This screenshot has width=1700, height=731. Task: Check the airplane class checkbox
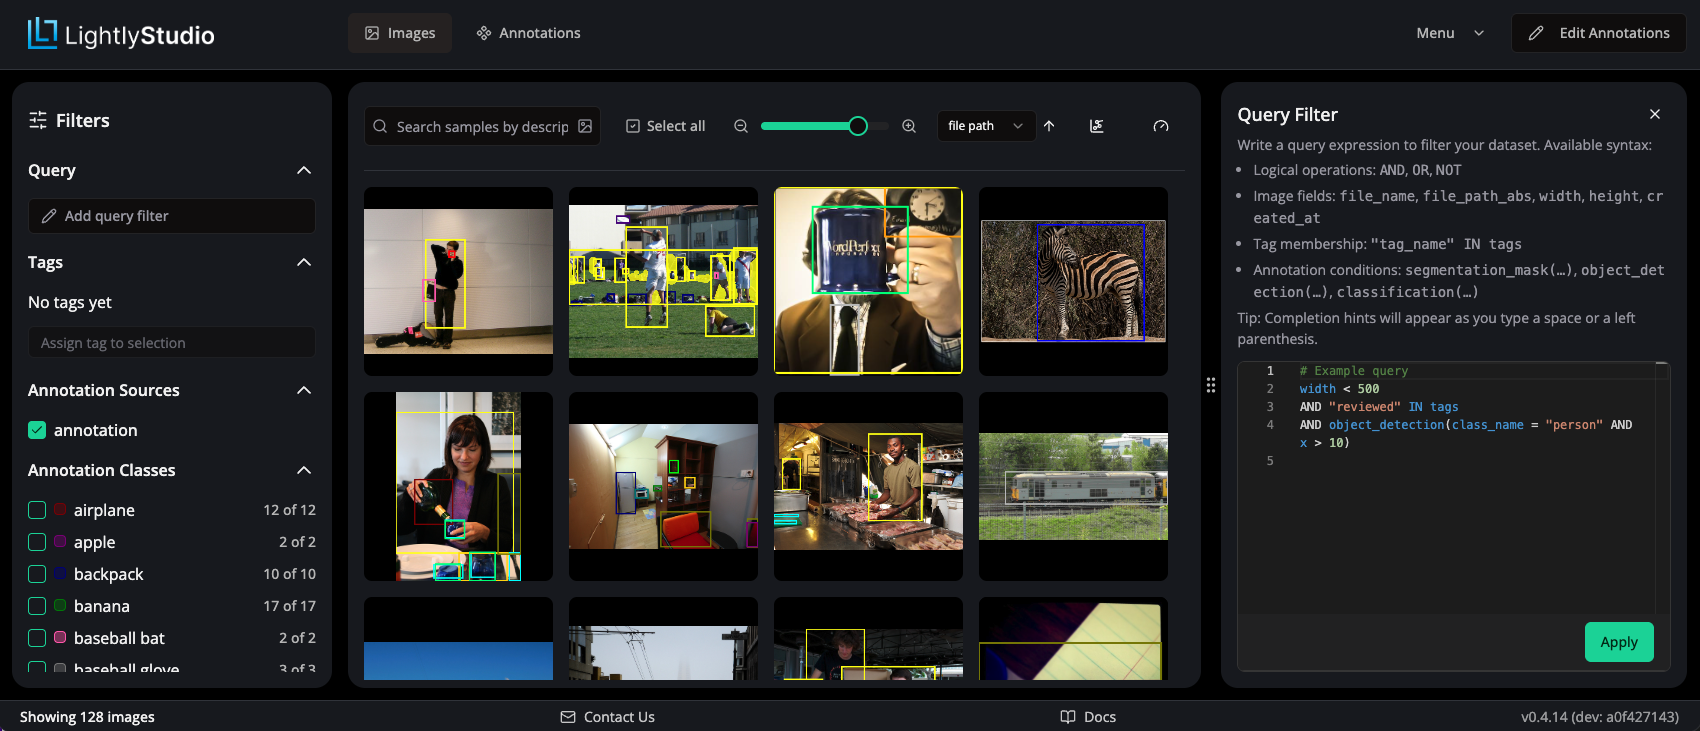pos(37,510)
